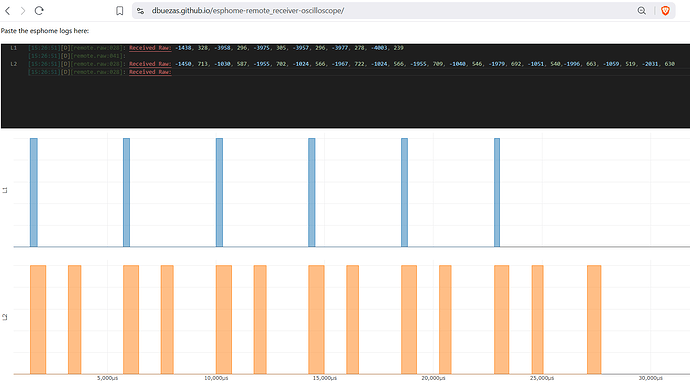This screenshot has height=390, width=690.
Task: Open site settings icon beside the URL
Action: pyautogui.click(x=140, y=11)
